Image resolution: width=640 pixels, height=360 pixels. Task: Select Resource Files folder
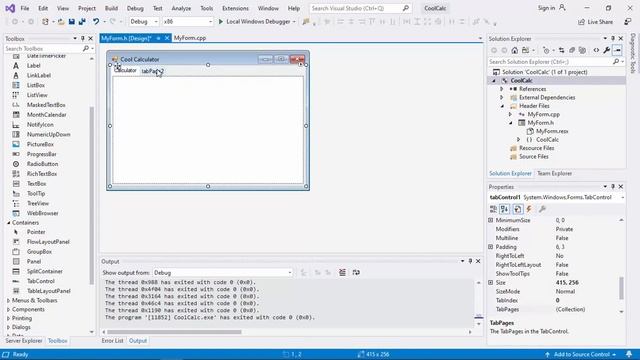536,148
